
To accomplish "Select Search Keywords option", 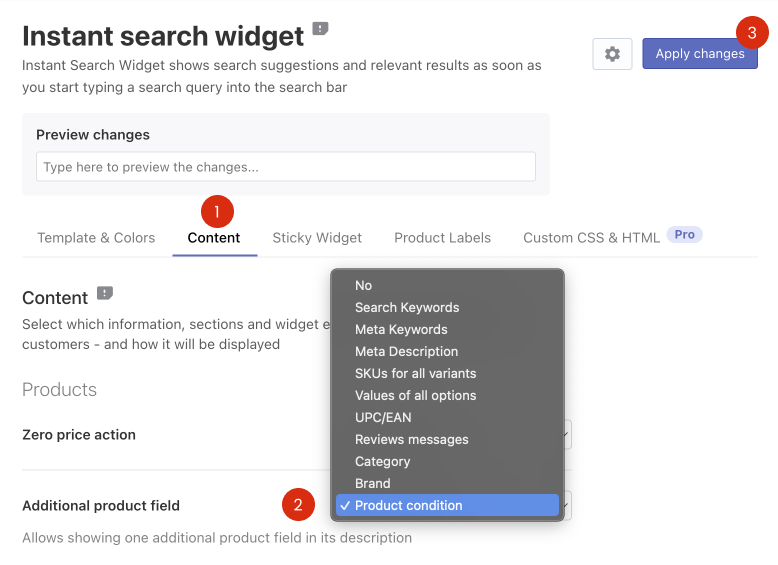I will click(448, 308).
